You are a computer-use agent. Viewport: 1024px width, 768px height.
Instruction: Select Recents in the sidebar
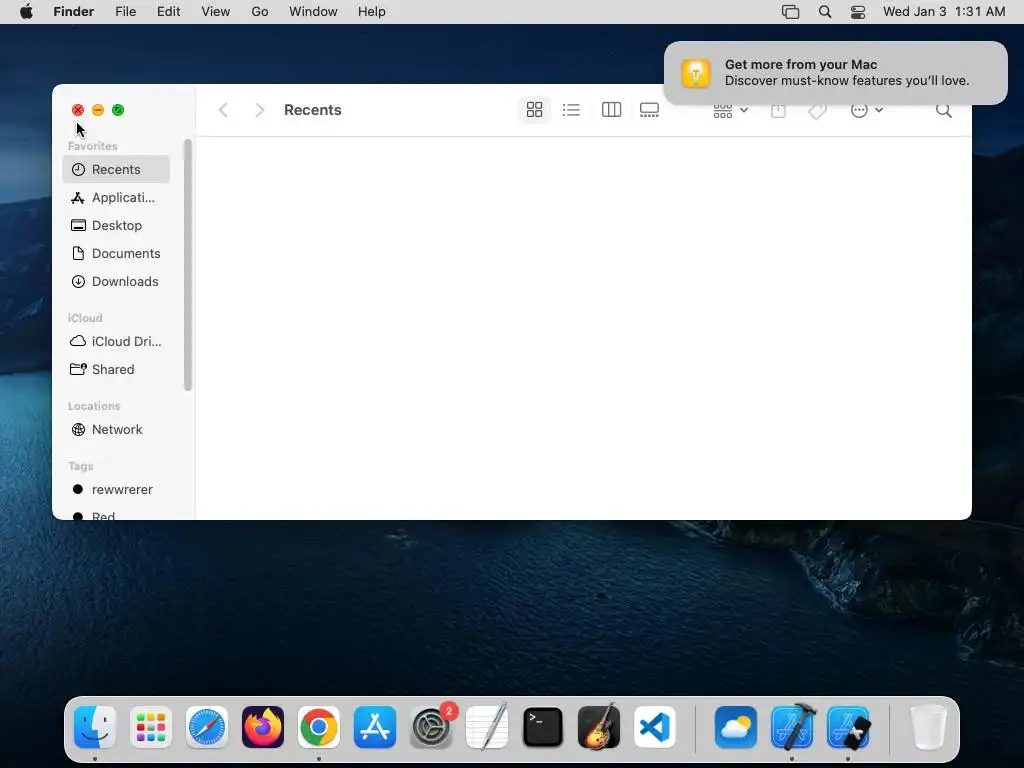coord(116,169)
